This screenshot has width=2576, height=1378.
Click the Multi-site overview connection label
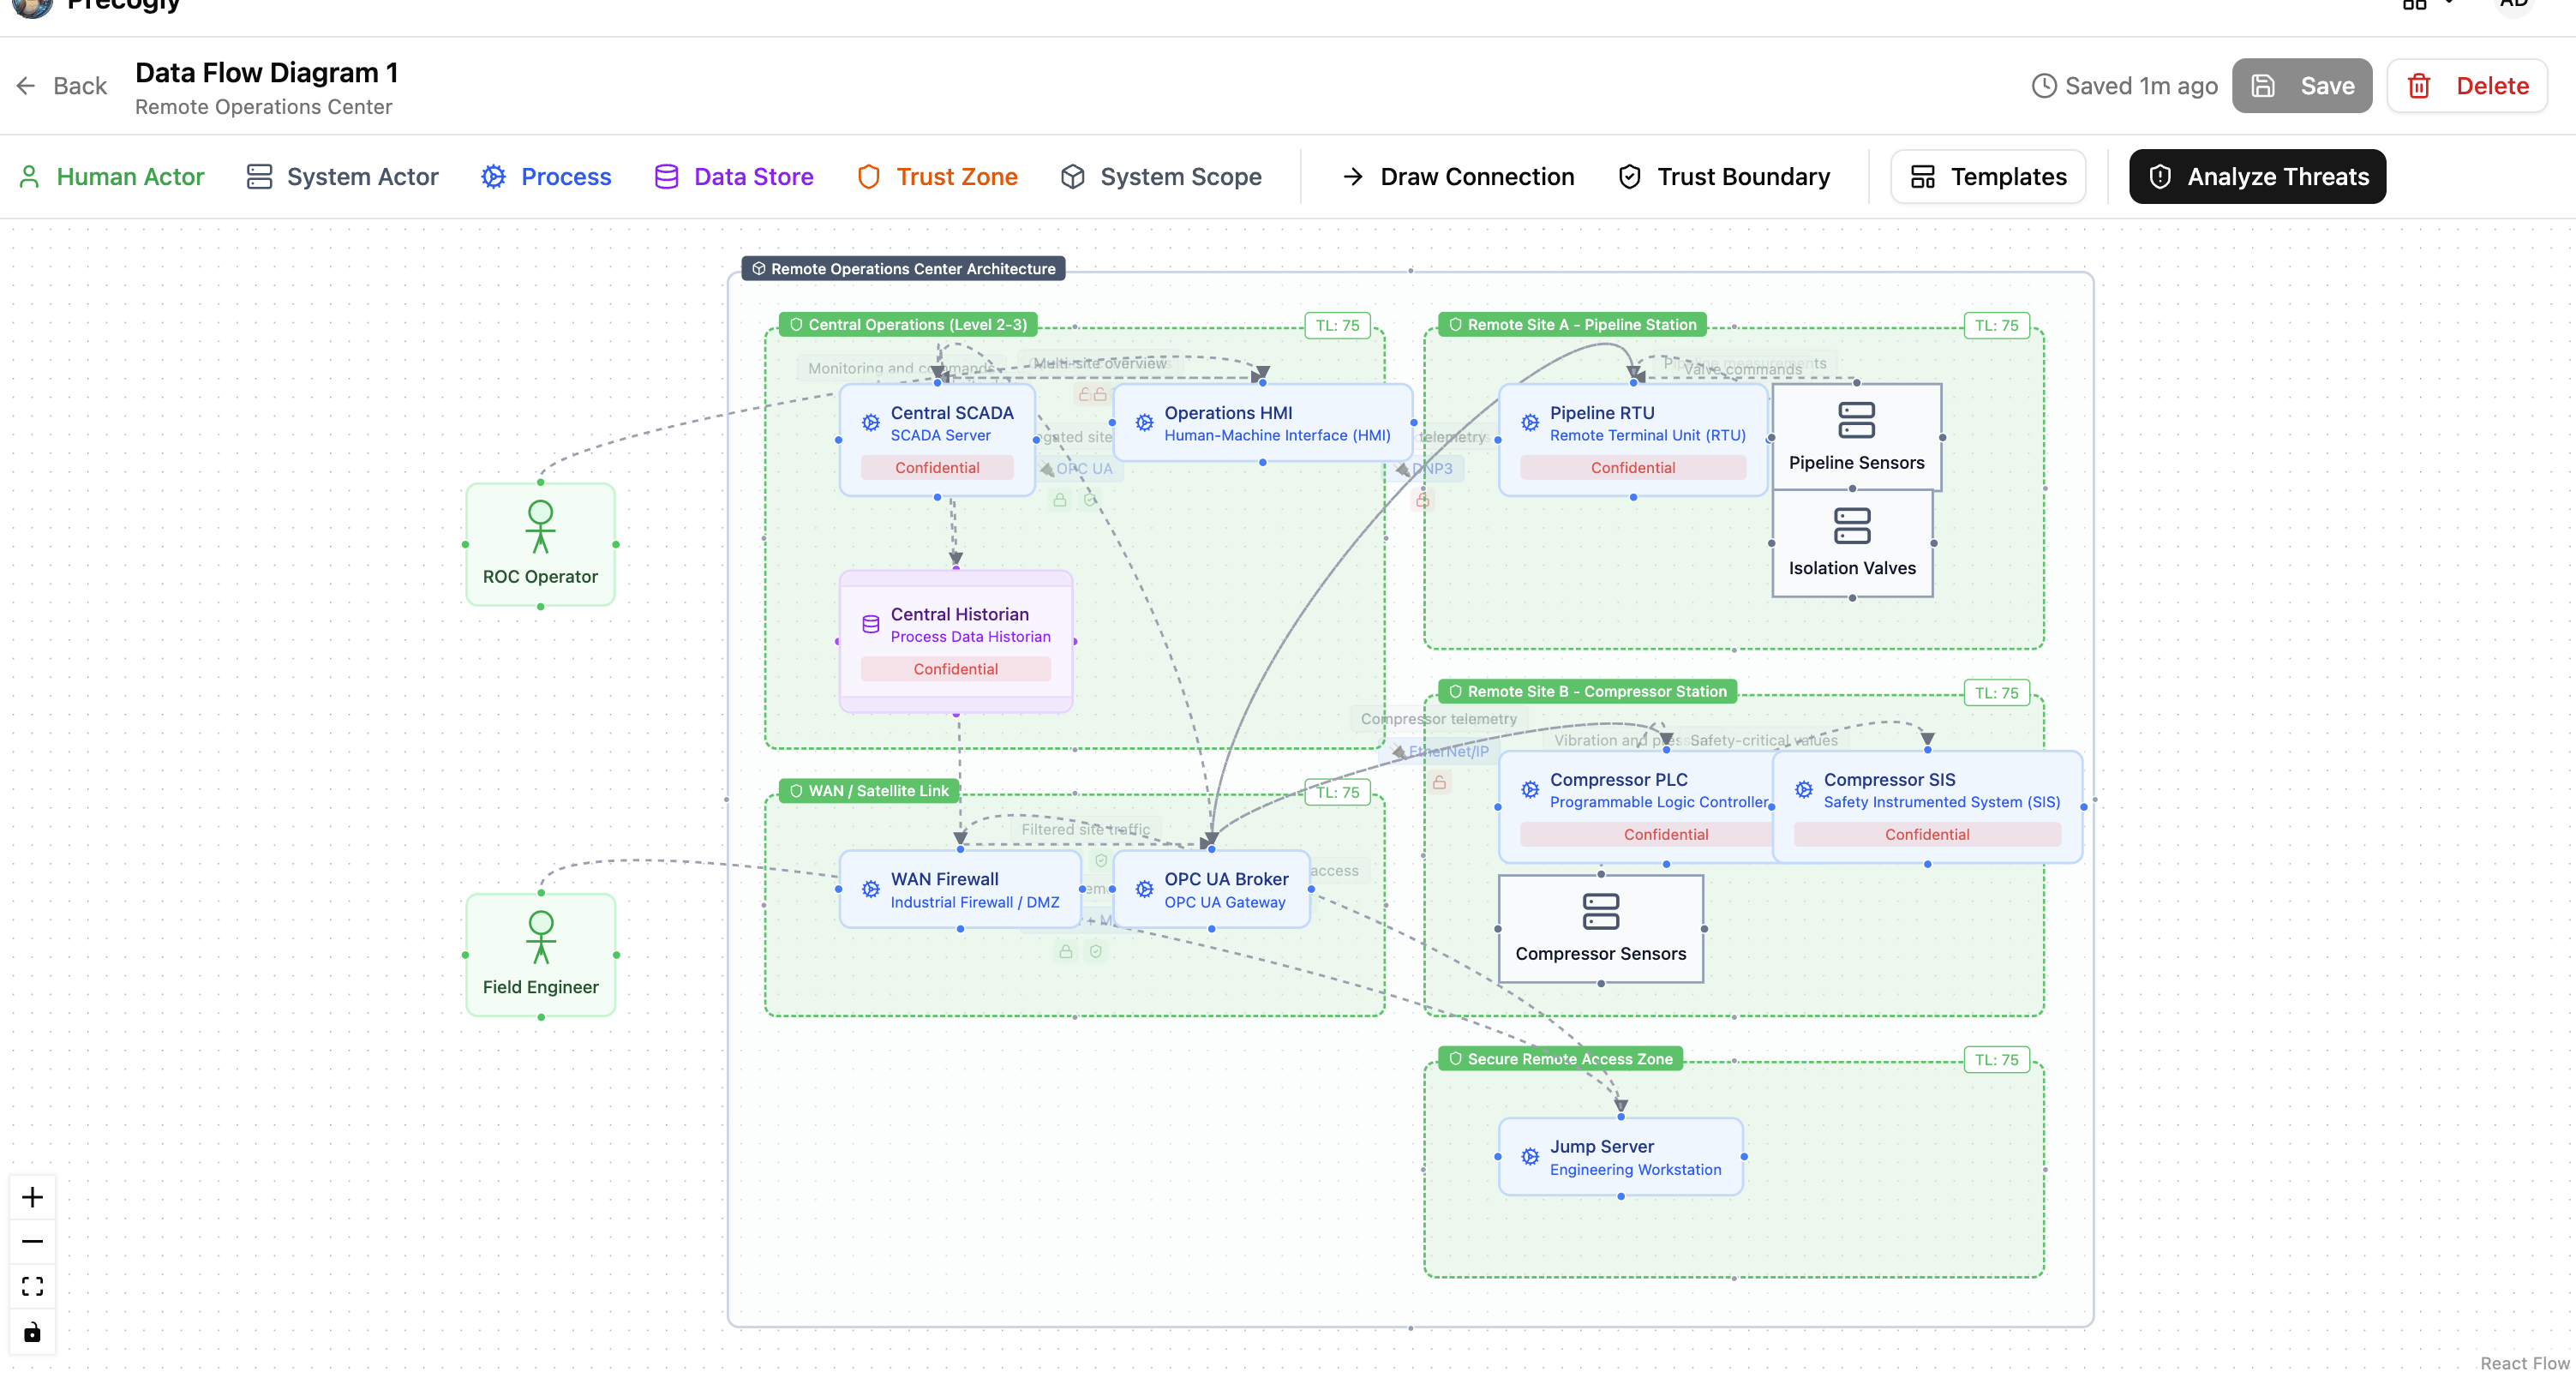(x=1100, y=364)
